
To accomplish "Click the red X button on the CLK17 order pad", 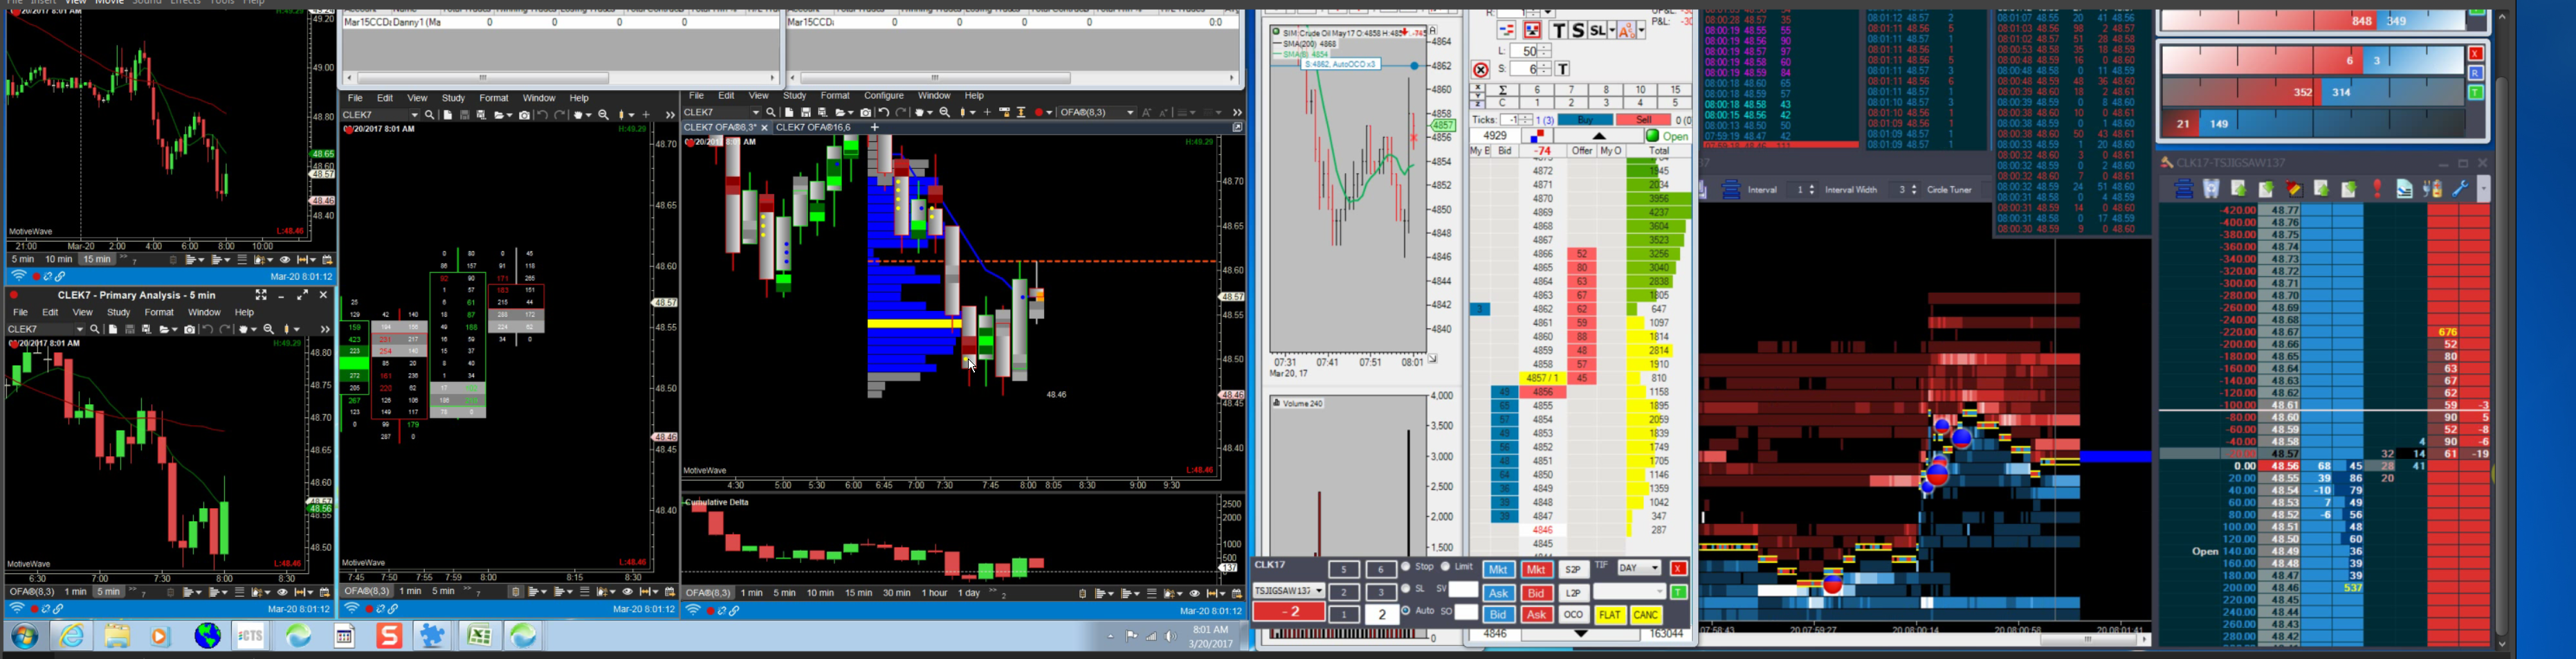I will pos(1679,569).
